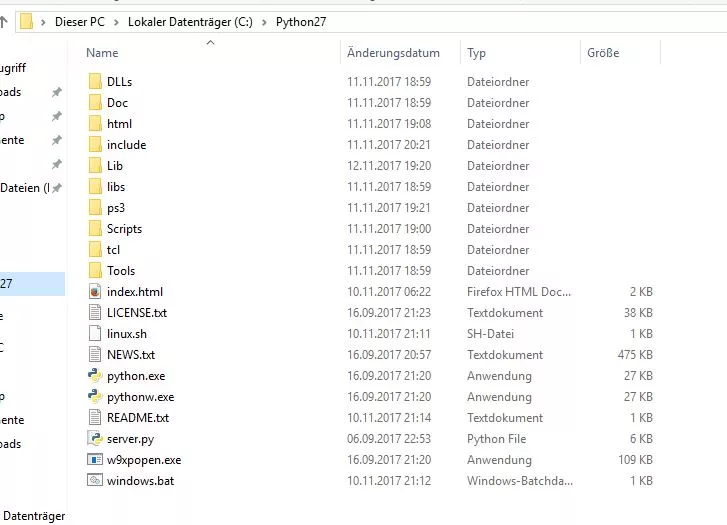727x525 pixels.
Task: Select the Scripts folder icon
Action: [x=95, y=229]
